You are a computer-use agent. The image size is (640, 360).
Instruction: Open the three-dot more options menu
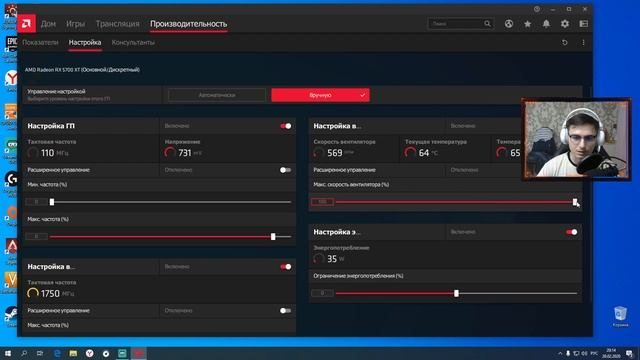[583, 42]
